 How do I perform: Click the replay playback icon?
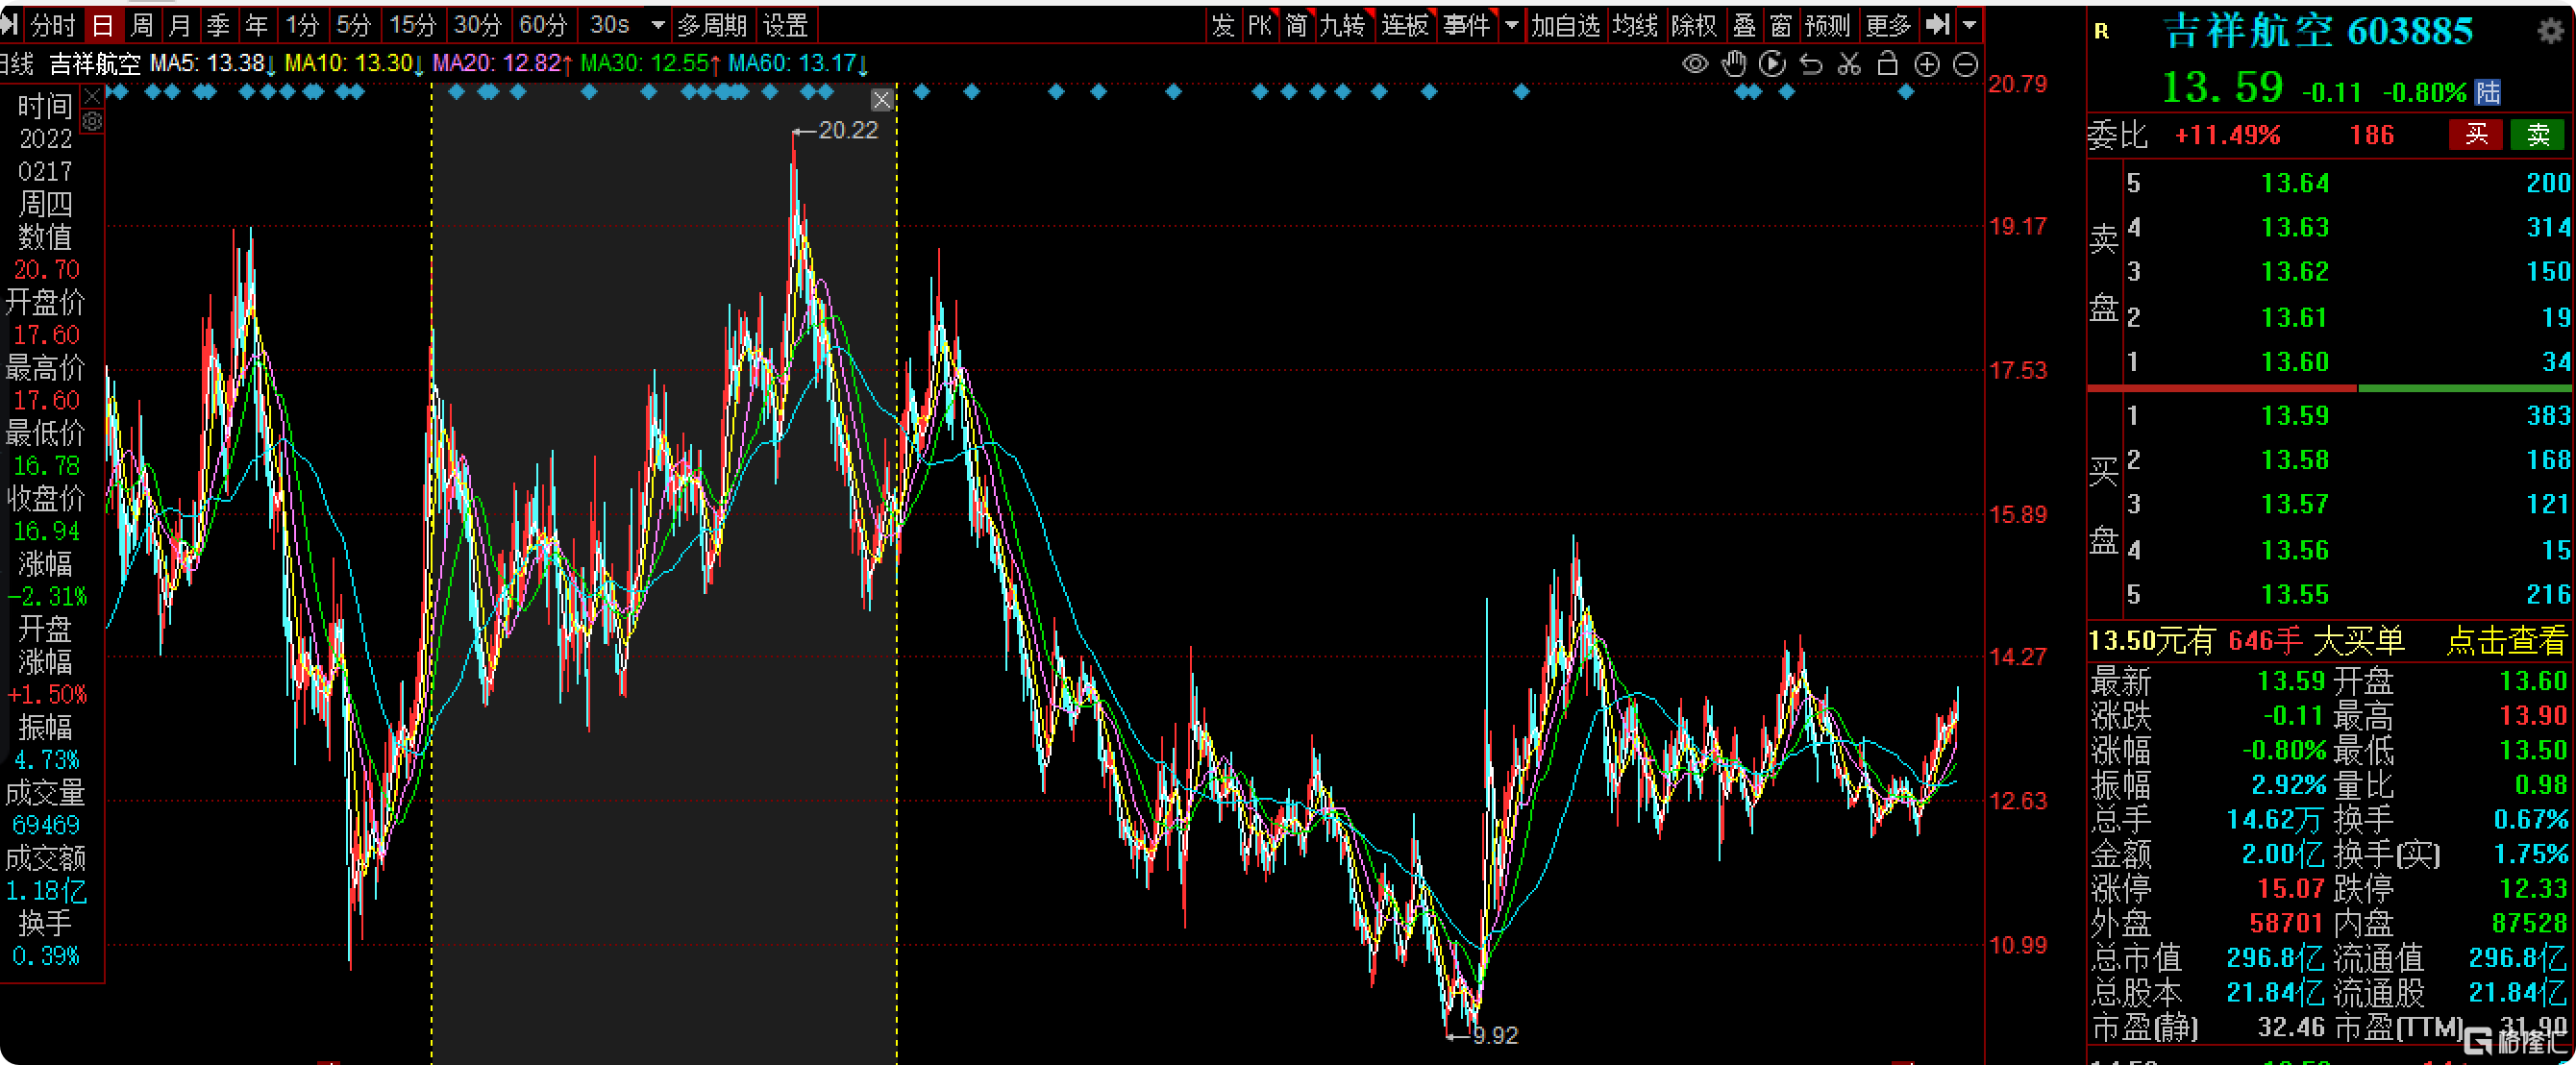[x=1772, y=65]
